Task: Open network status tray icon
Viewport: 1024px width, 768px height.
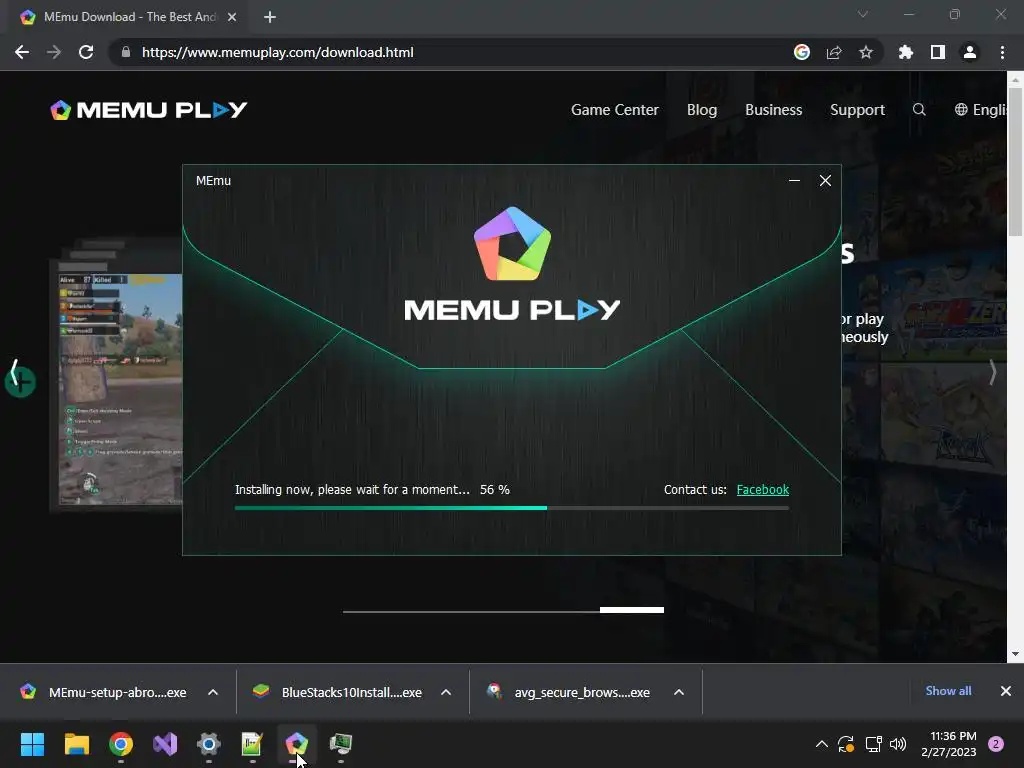Action: (873, 744)
